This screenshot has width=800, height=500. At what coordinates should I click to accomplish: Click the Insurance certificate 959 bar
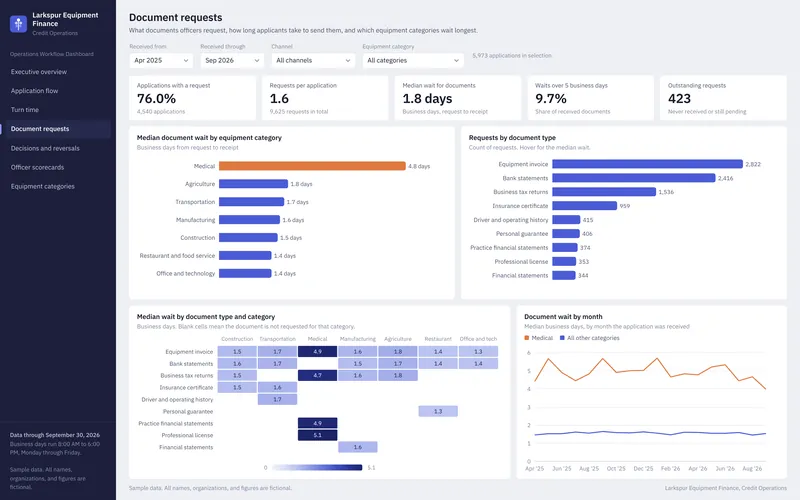pyautogui.click(x=585, y=206)
